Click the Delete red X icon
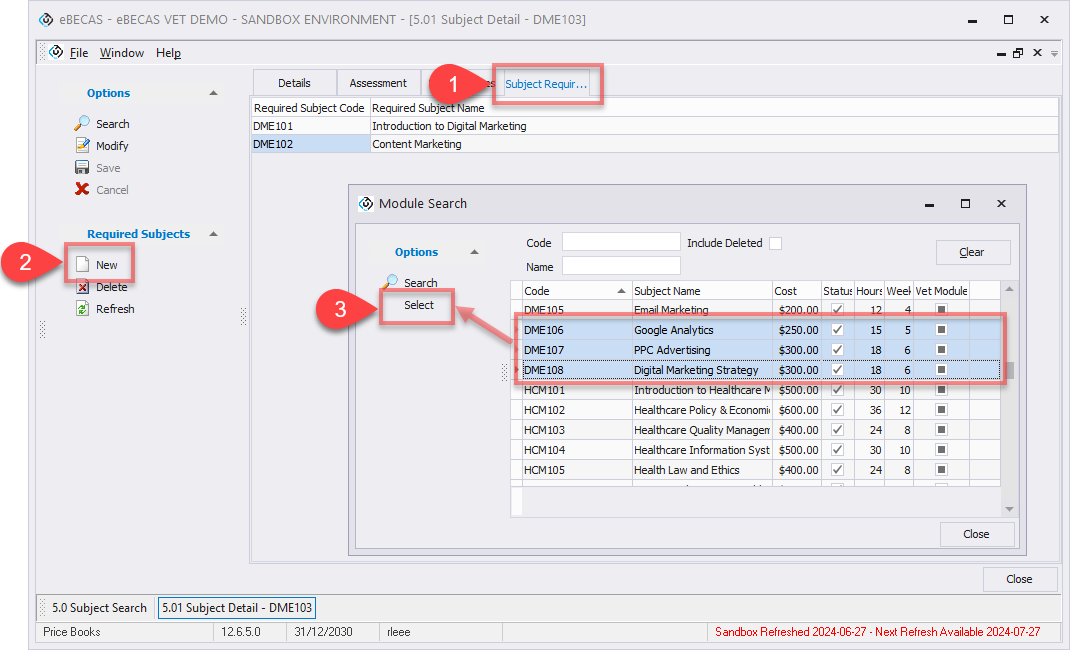This screenshot has width=1070, height=650. tap(83, 287)
